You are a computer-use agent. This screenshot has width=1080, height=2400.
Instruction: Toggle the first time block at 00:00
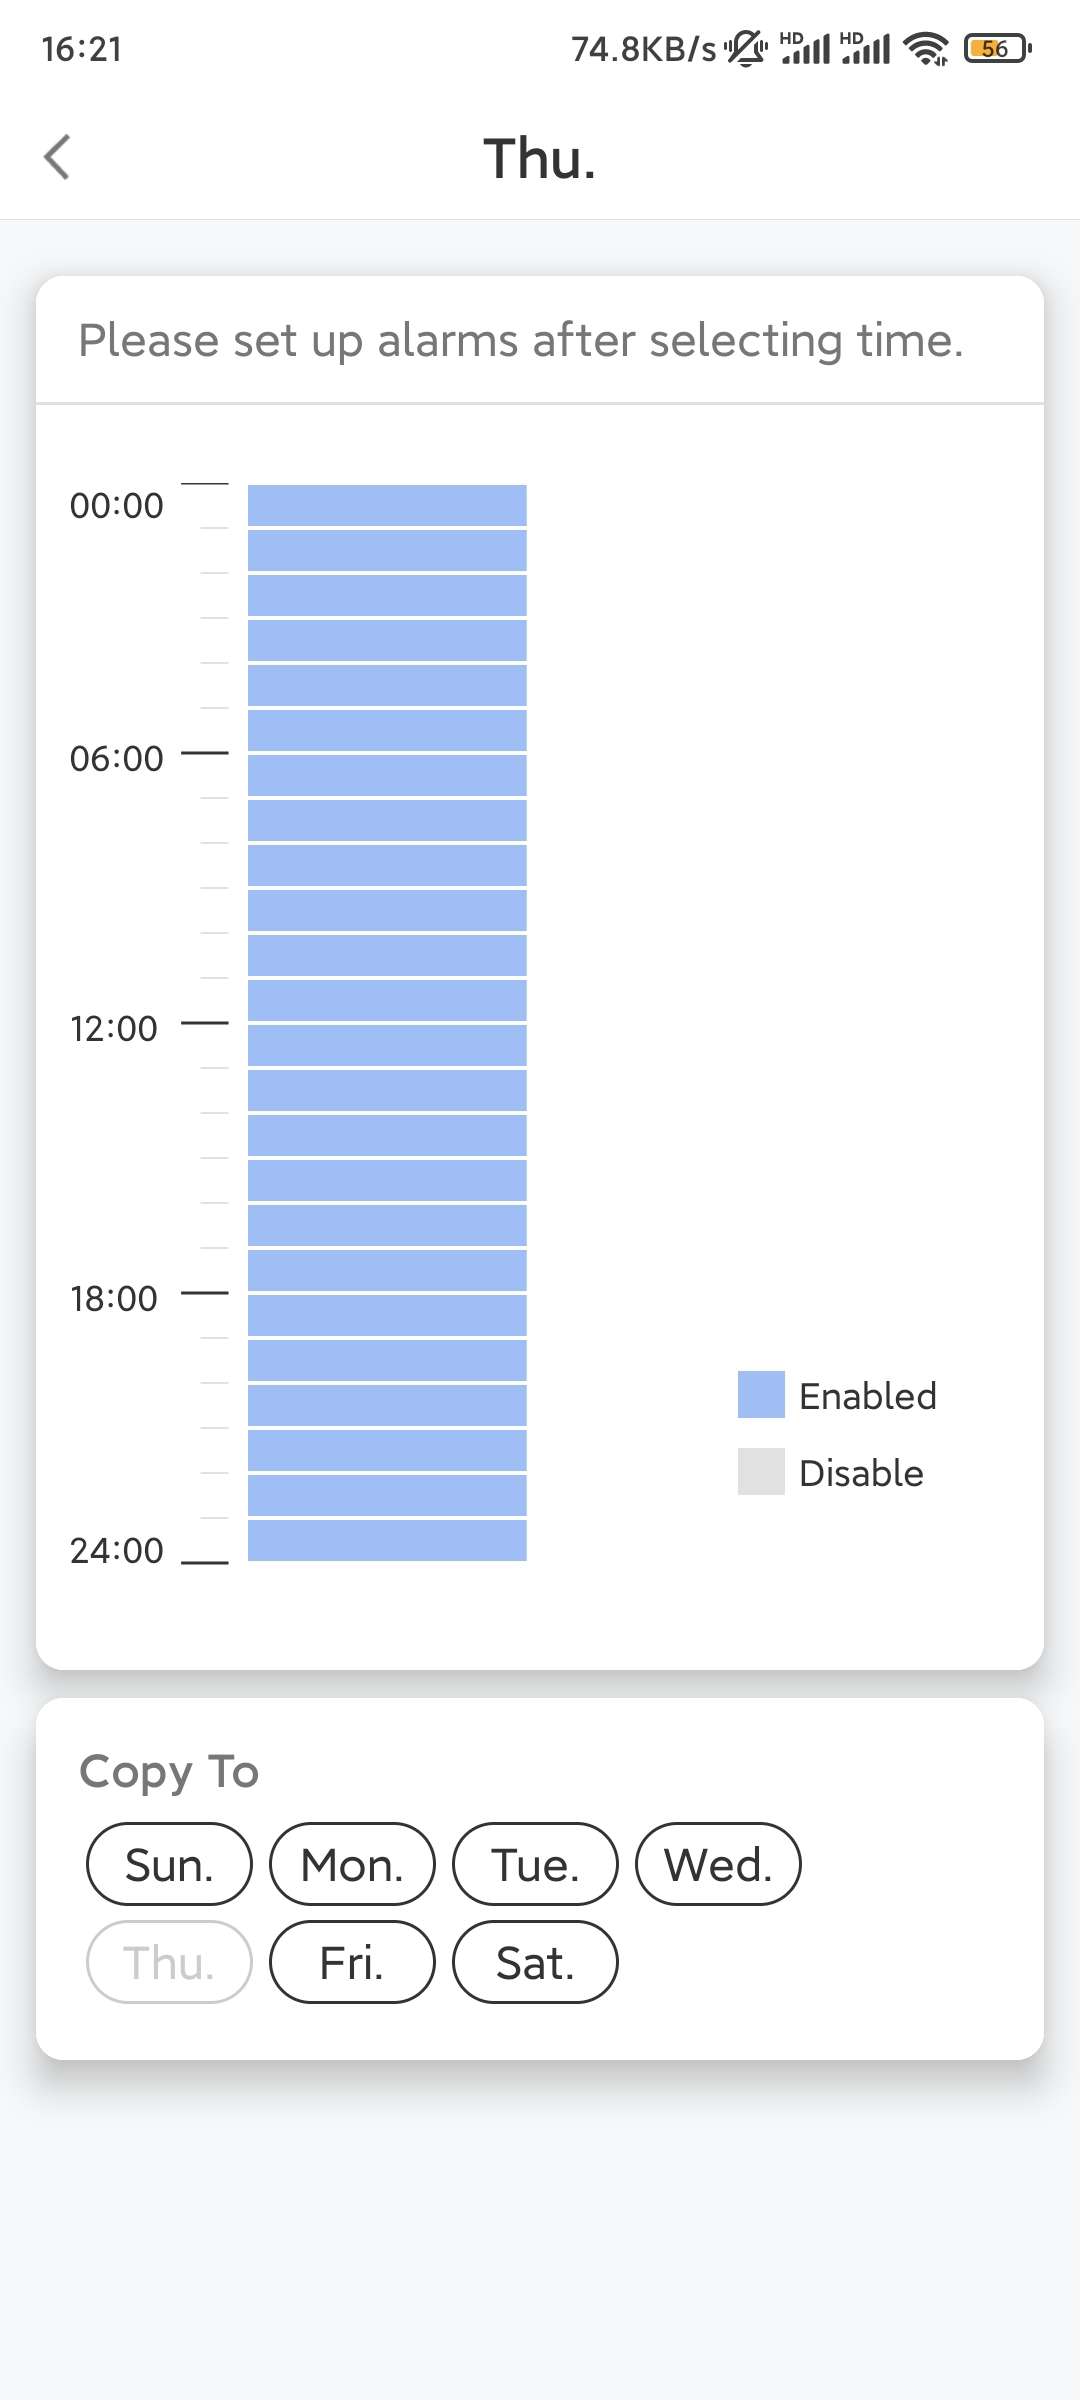click(387, 506)
